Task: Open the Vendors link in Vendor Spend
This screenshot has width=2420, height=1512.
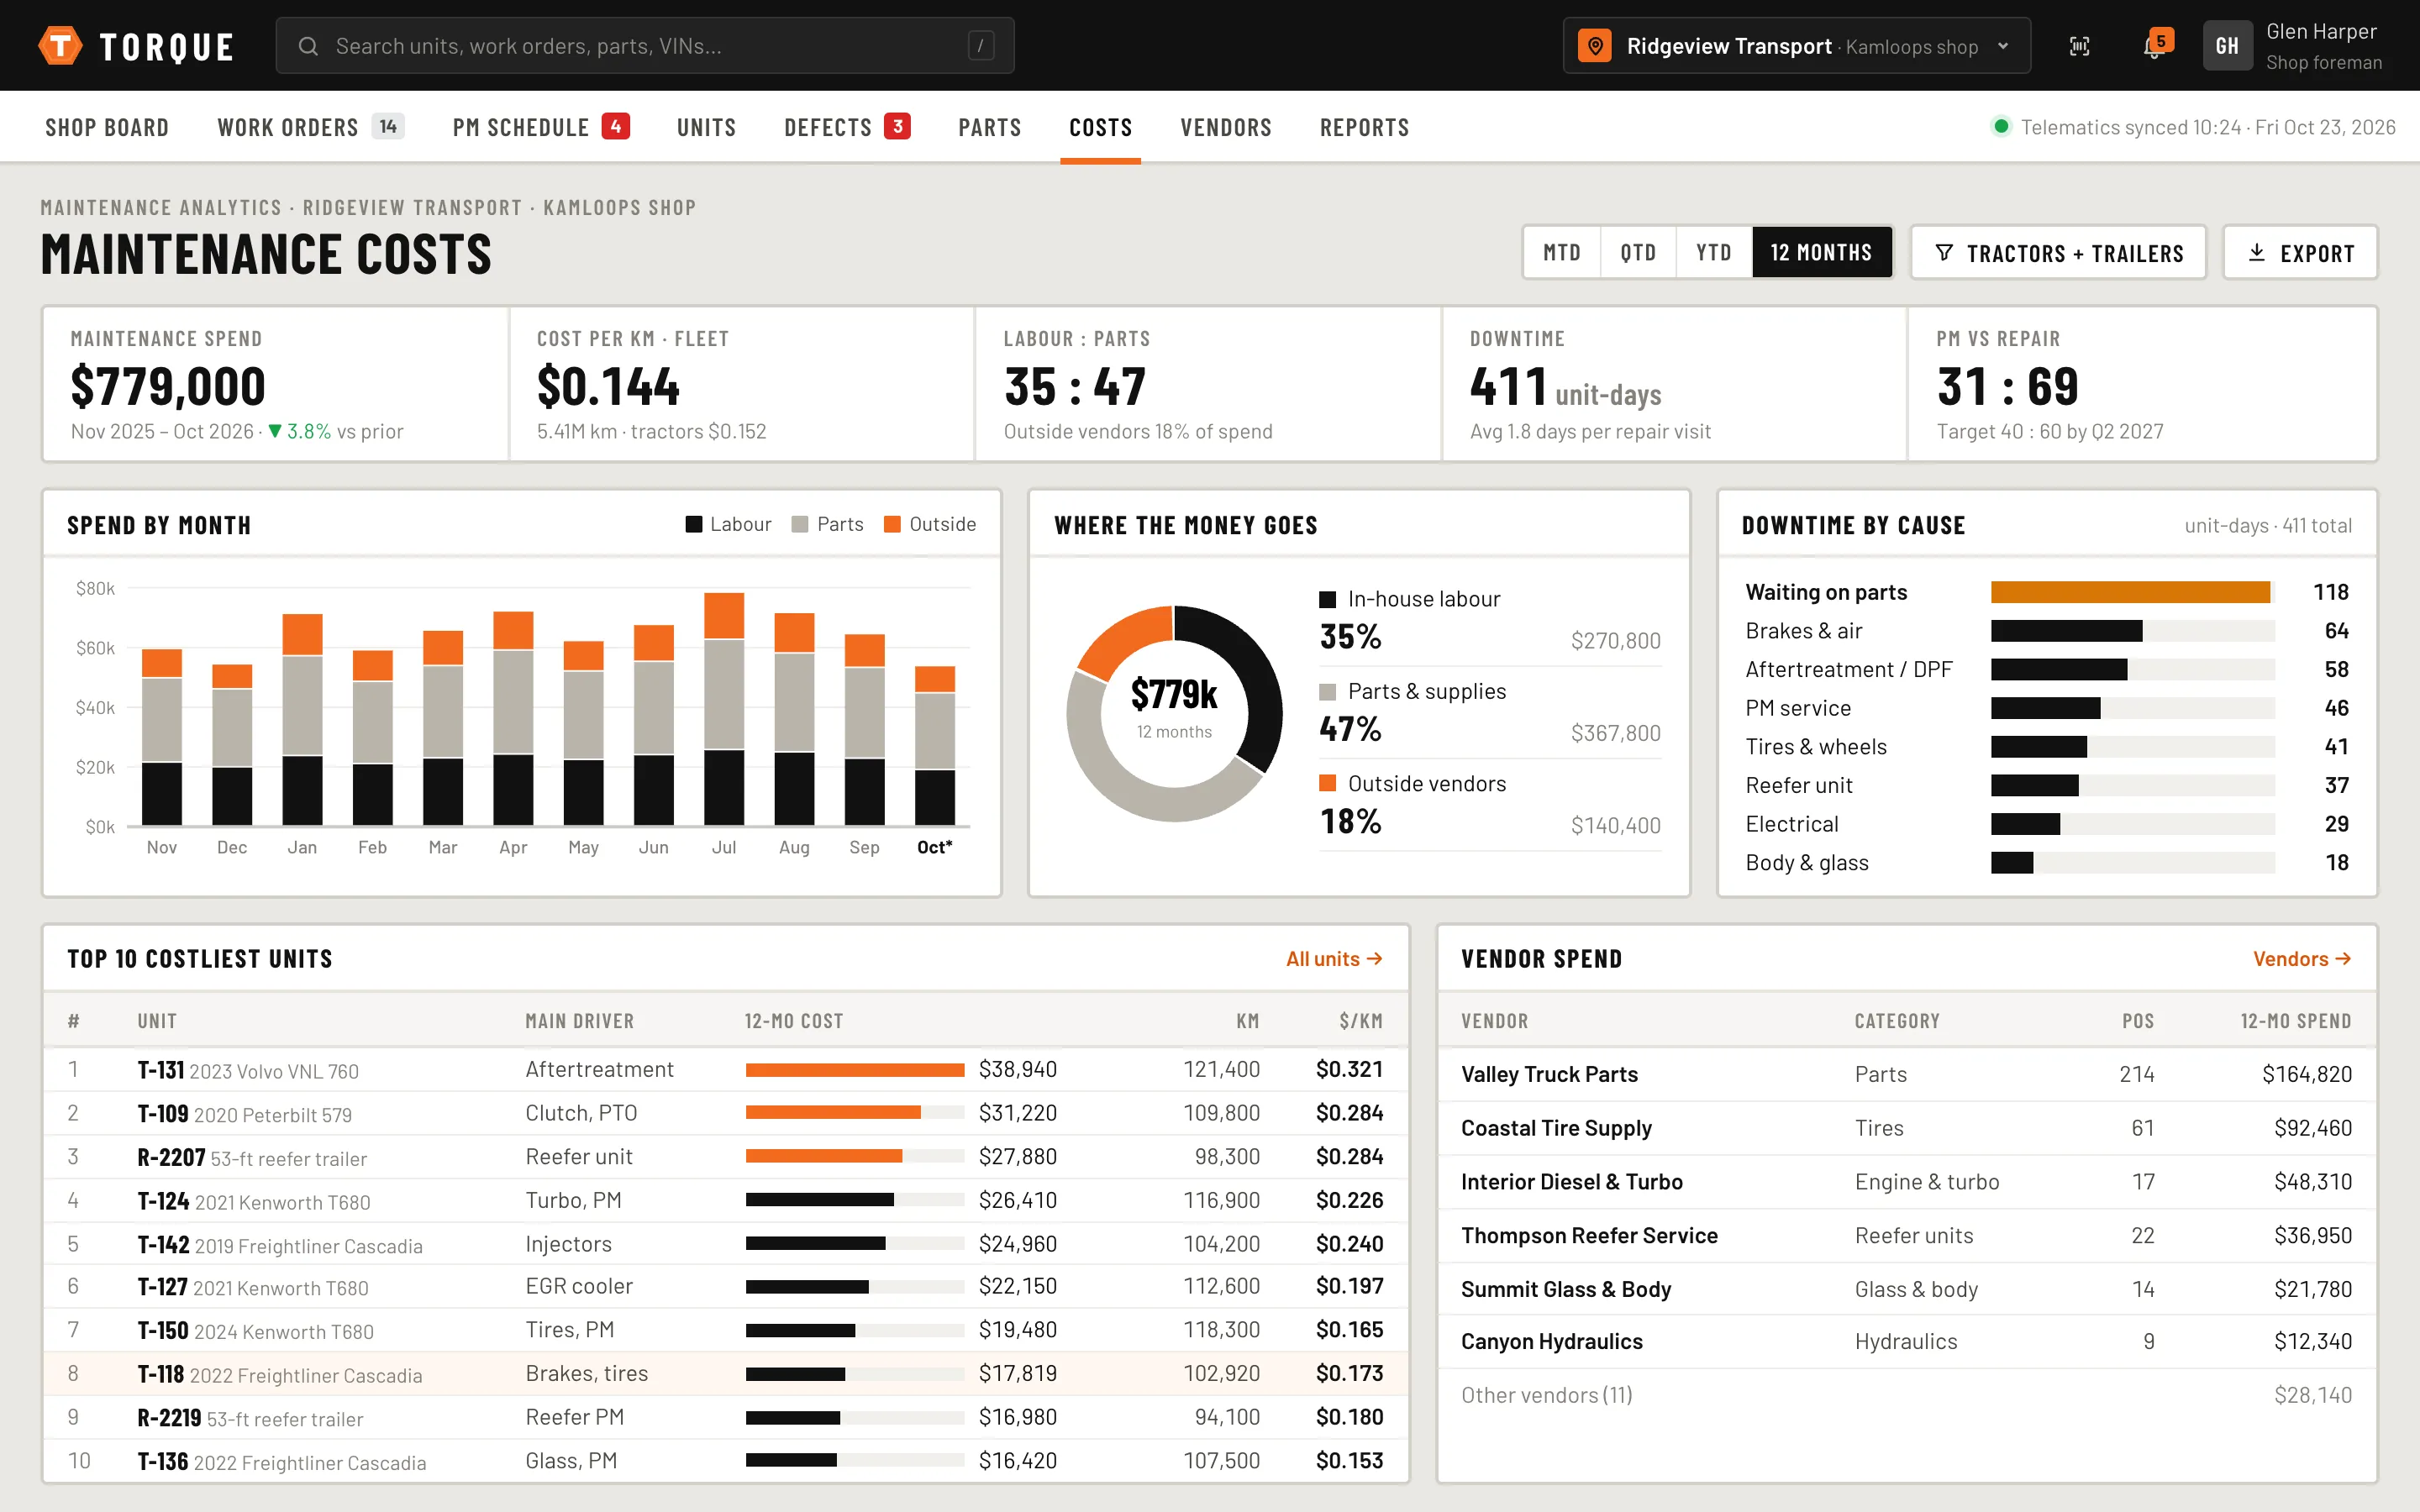Action: [2302, 959]
